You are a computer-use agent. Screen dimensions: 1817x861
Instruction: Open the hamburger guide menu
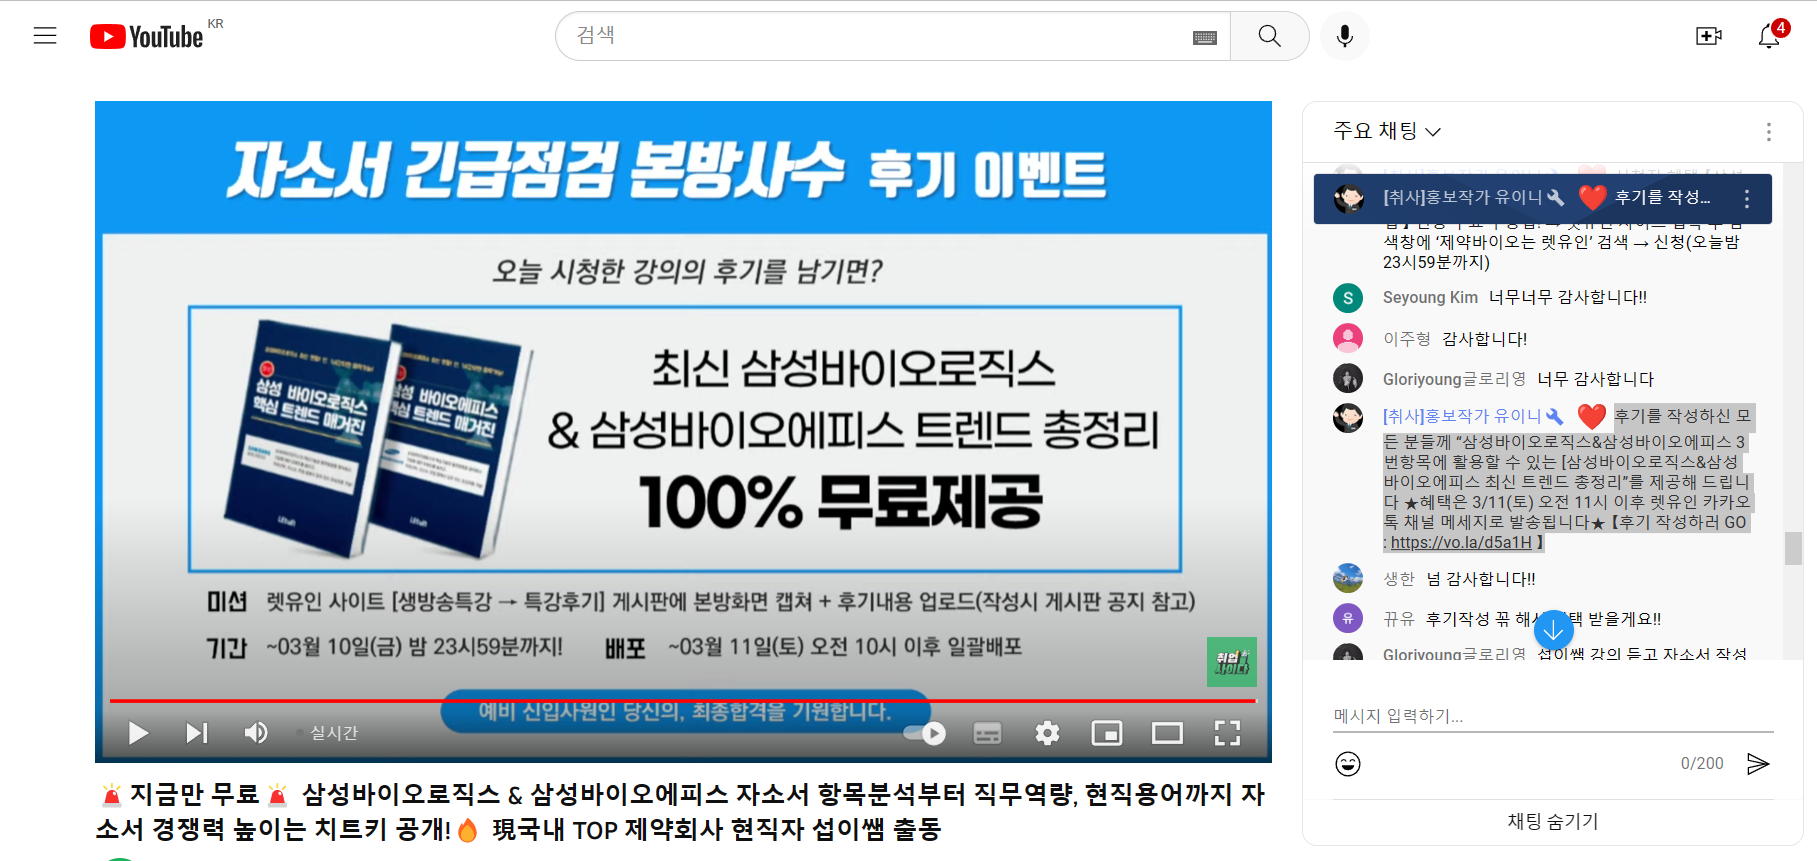(45, 36)
